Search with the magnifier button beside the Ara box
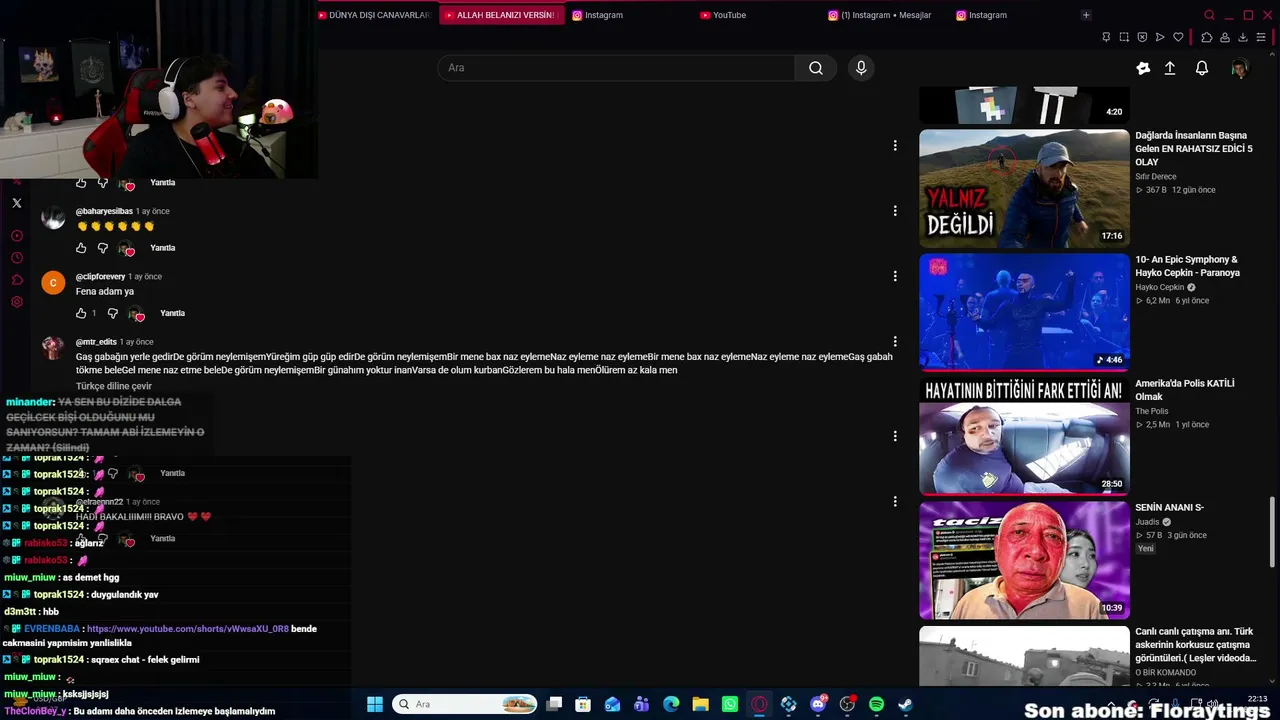 pyautogui.click(x=816, y=68)
